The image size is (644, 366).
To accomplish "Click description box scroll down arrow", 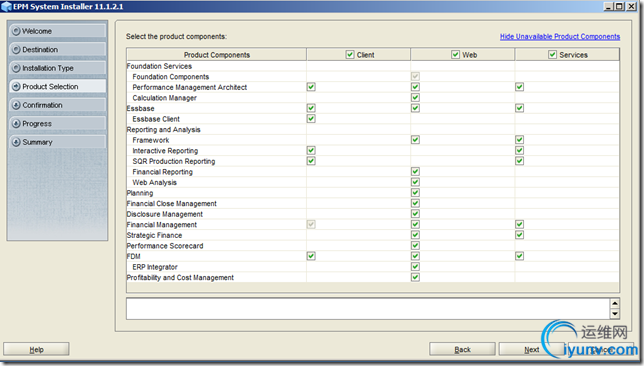I will point(615,314).
